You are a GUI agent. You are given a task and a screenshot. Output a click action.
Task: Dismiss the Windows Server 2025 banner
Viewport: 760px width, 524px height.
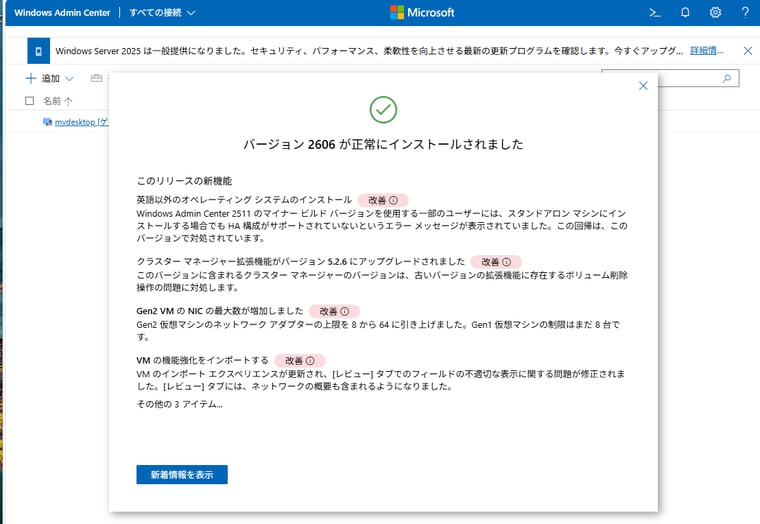[x=748, y=51]
